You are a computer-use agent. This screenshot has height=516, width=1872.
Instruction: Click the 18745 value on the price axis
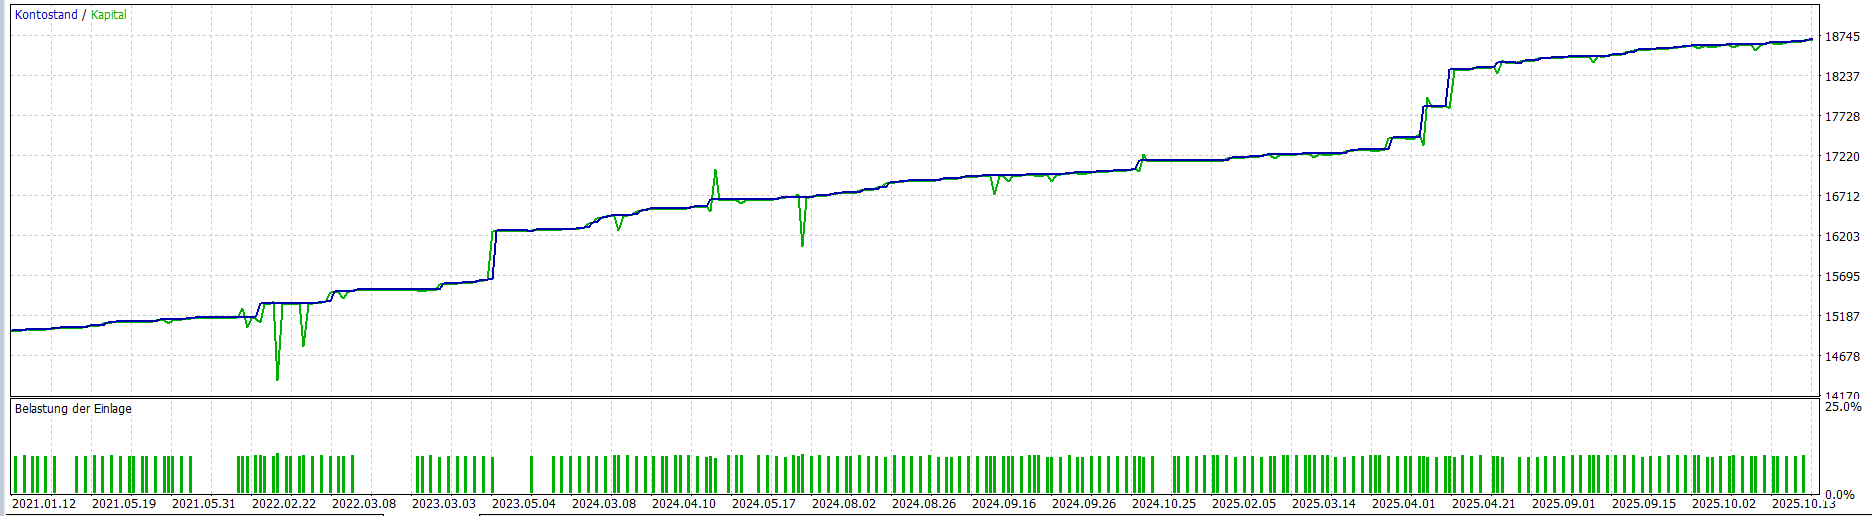1842,37
